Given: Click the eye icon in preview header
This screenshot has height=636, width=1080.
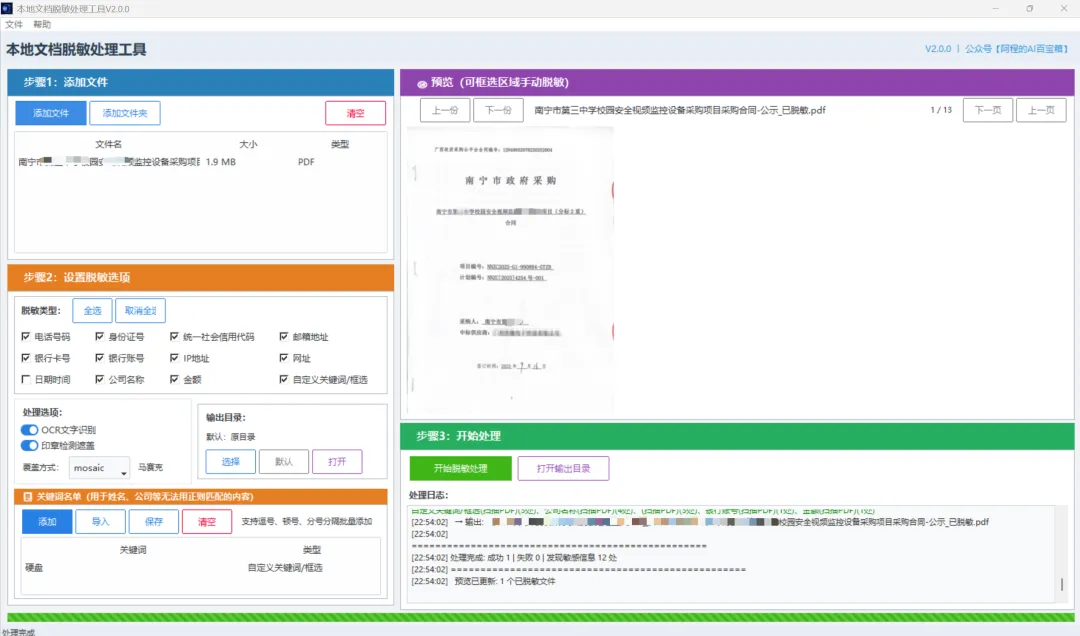Looking at the screenshot, I should pyautogui.click(x=422, y=83).
